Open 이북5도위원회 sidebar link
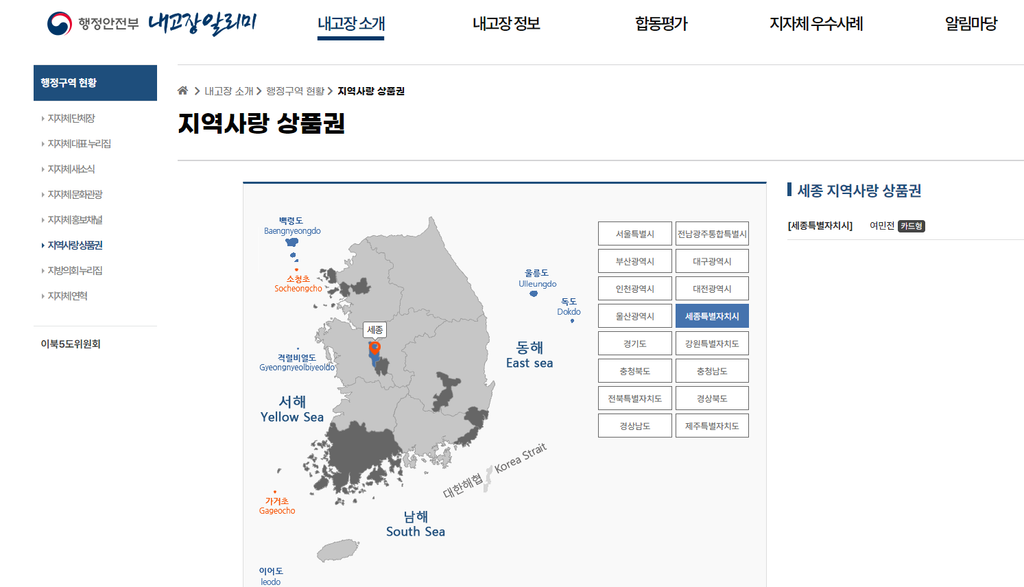This screenshot has height=587, width=1024. point(71,344)
